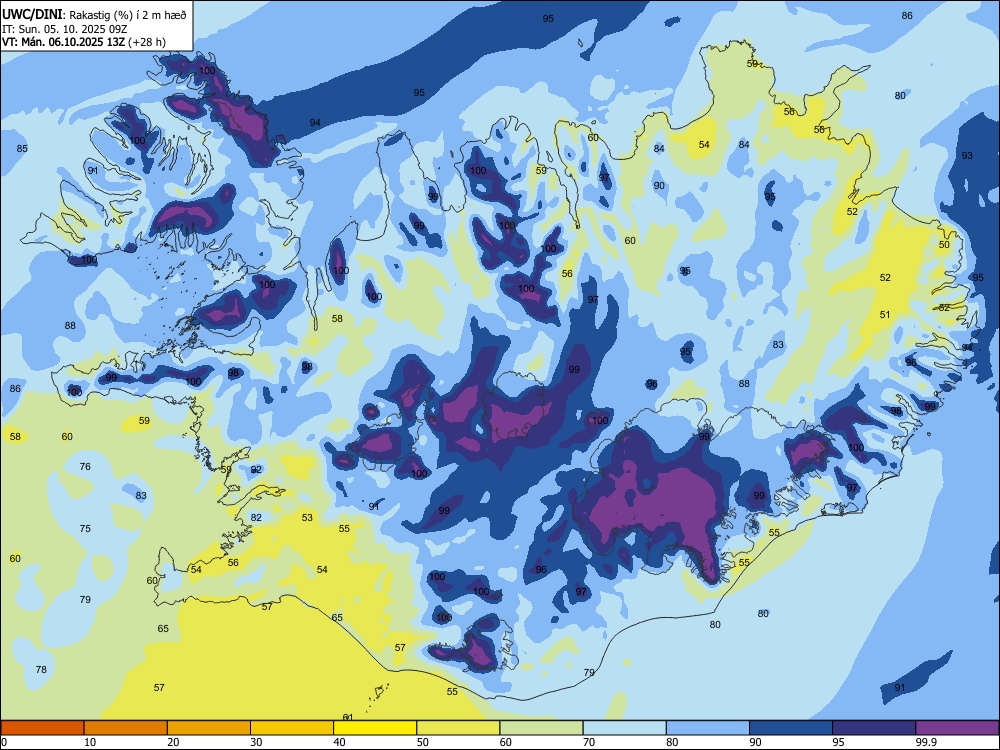The image size is (1000, 750).
Task: Click the humidity value '53' on the map
Action: [x=307, y=517]
